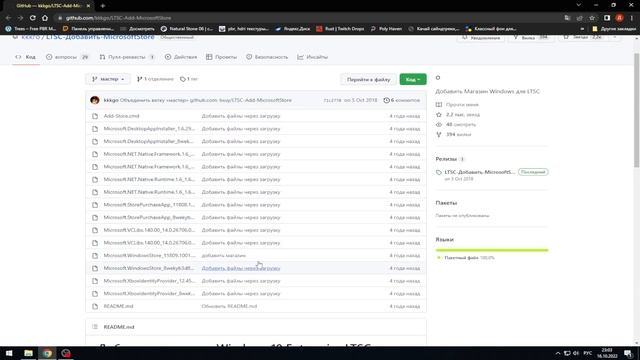Open the browser side panel icon

pos(607,18)
